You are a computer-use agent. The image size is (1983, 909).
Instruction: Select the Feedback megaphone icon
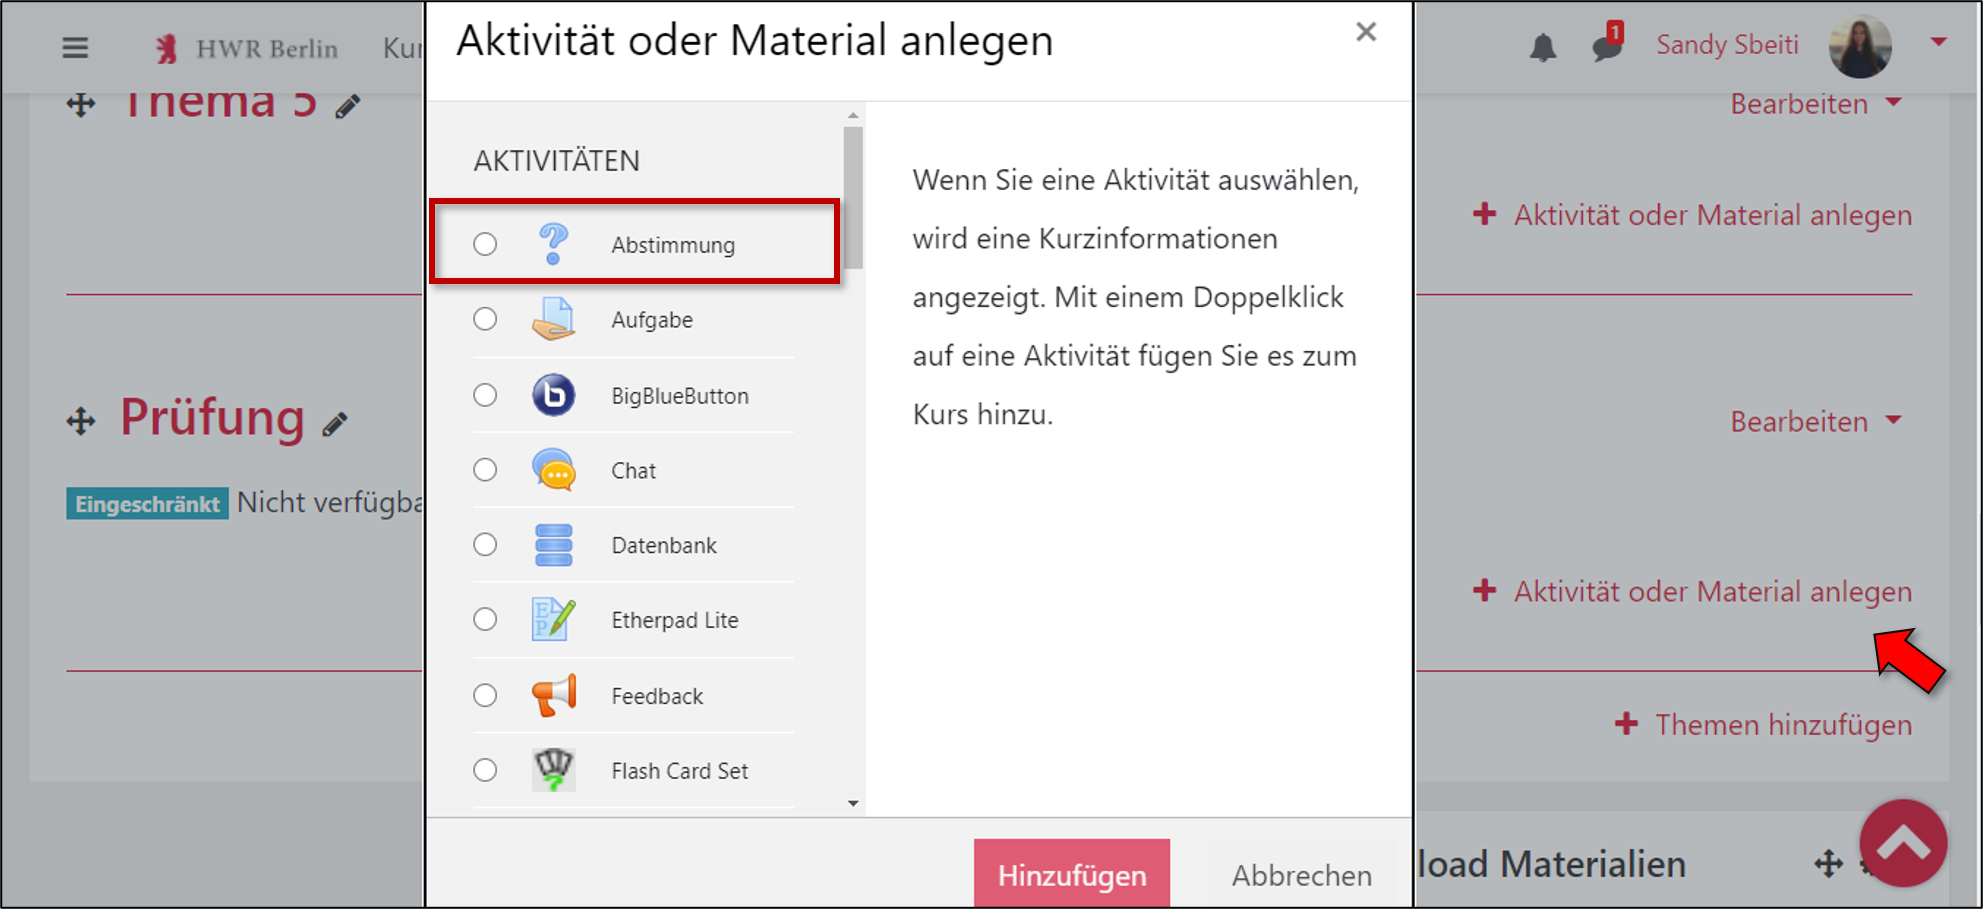click(x=554, y=696)
